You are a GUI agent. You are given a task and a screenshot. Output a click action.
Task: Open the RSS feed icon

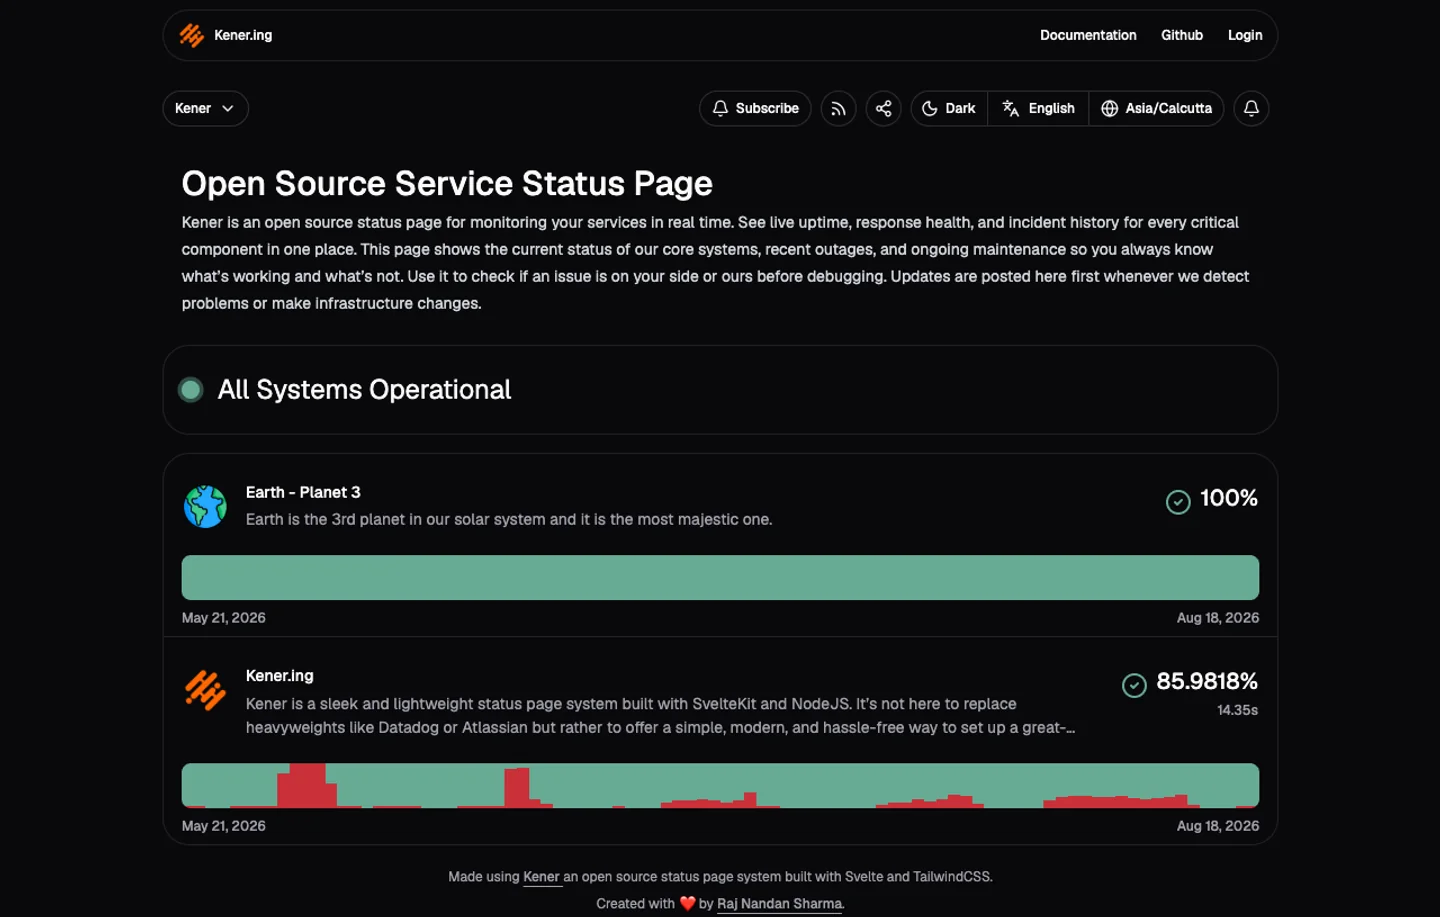838,108
